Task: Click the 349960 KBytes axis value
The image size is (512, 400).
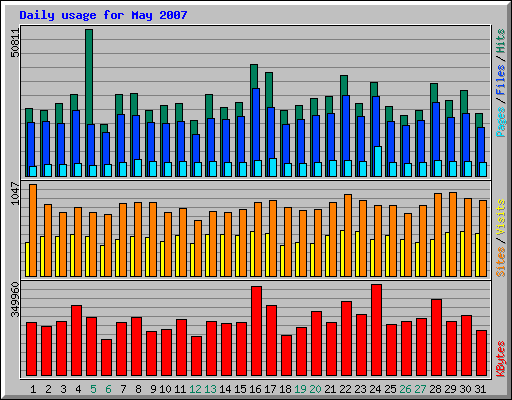Action: coord(15,300)
